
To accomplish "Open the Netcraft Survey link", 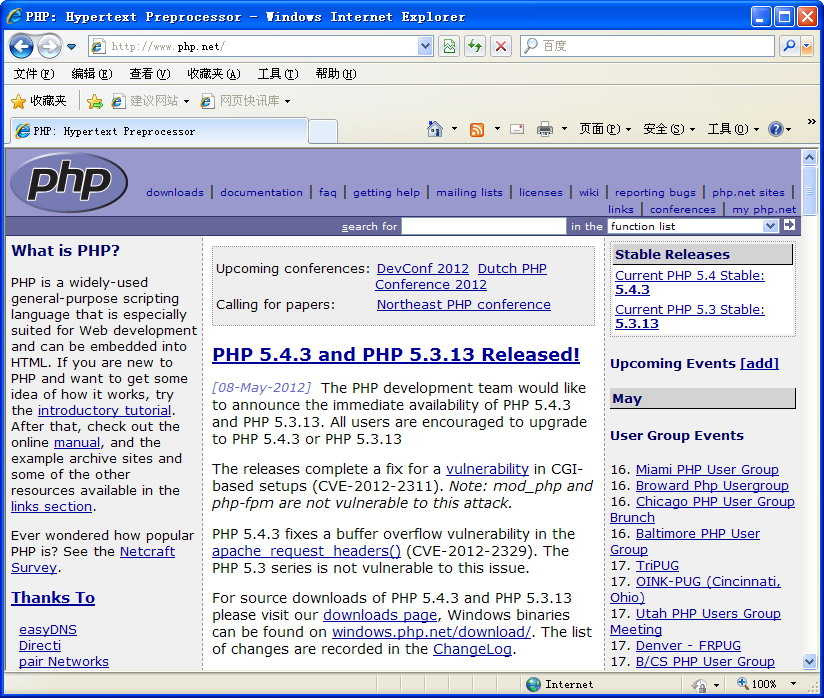I will click(x=93, y=559).
